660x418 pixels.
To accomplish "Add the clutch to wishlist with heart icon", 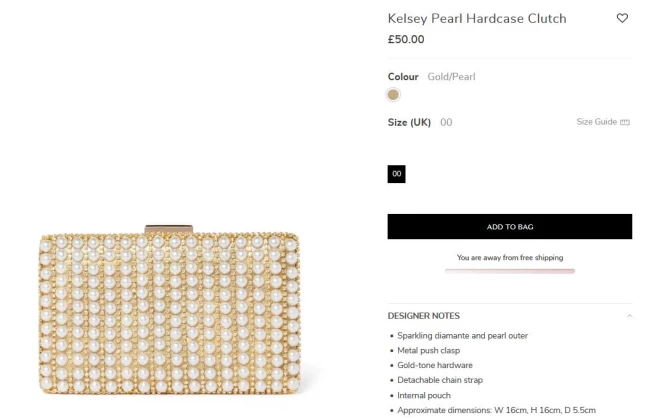I will 622,18.
